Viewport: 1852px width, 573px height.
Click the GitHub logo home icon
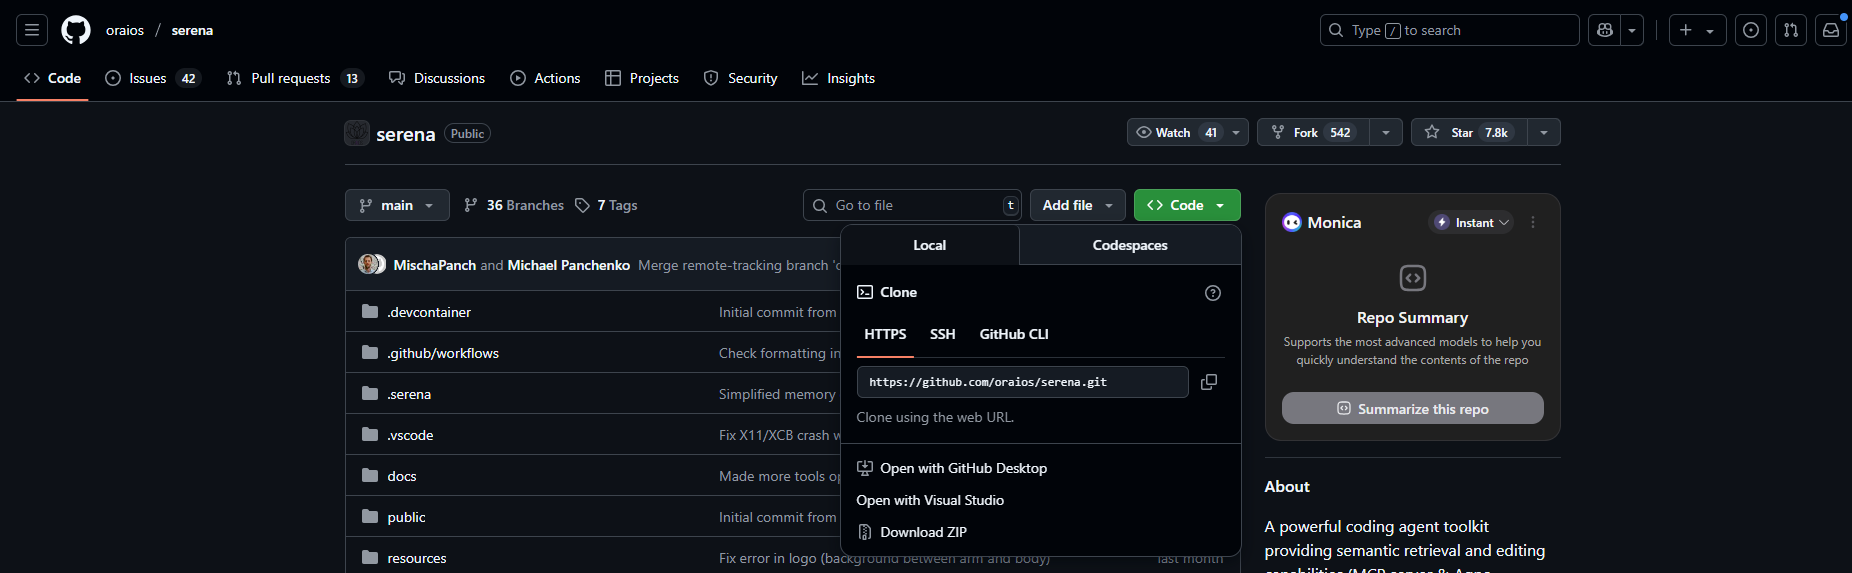click(76, 30)
